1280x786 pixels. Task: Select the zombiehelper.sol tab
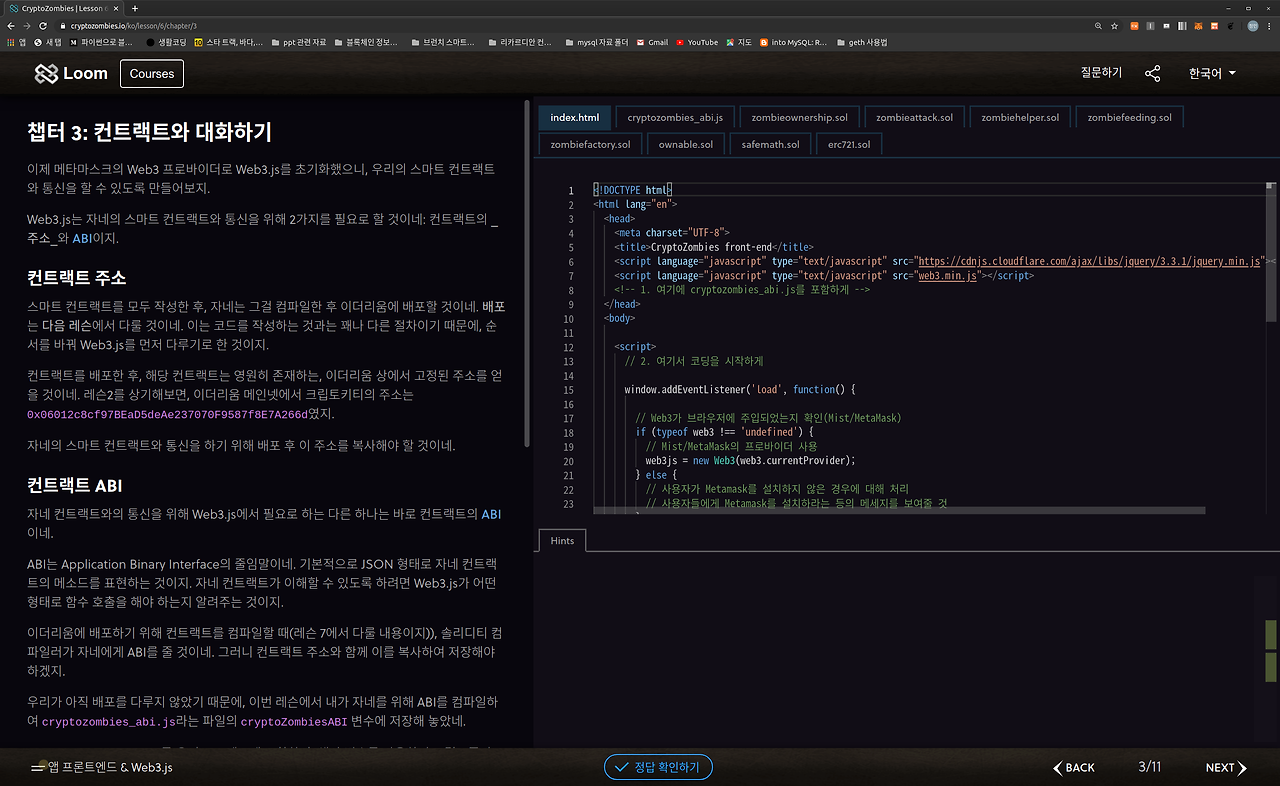tap(1020, 117)
